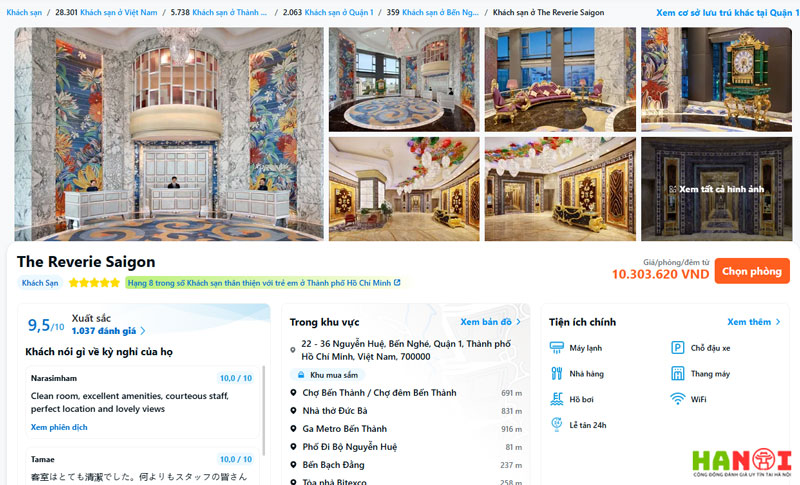Click the WiFi amenity icon
This screenshot has height=485, width=800.
click(x=678, y=399)
